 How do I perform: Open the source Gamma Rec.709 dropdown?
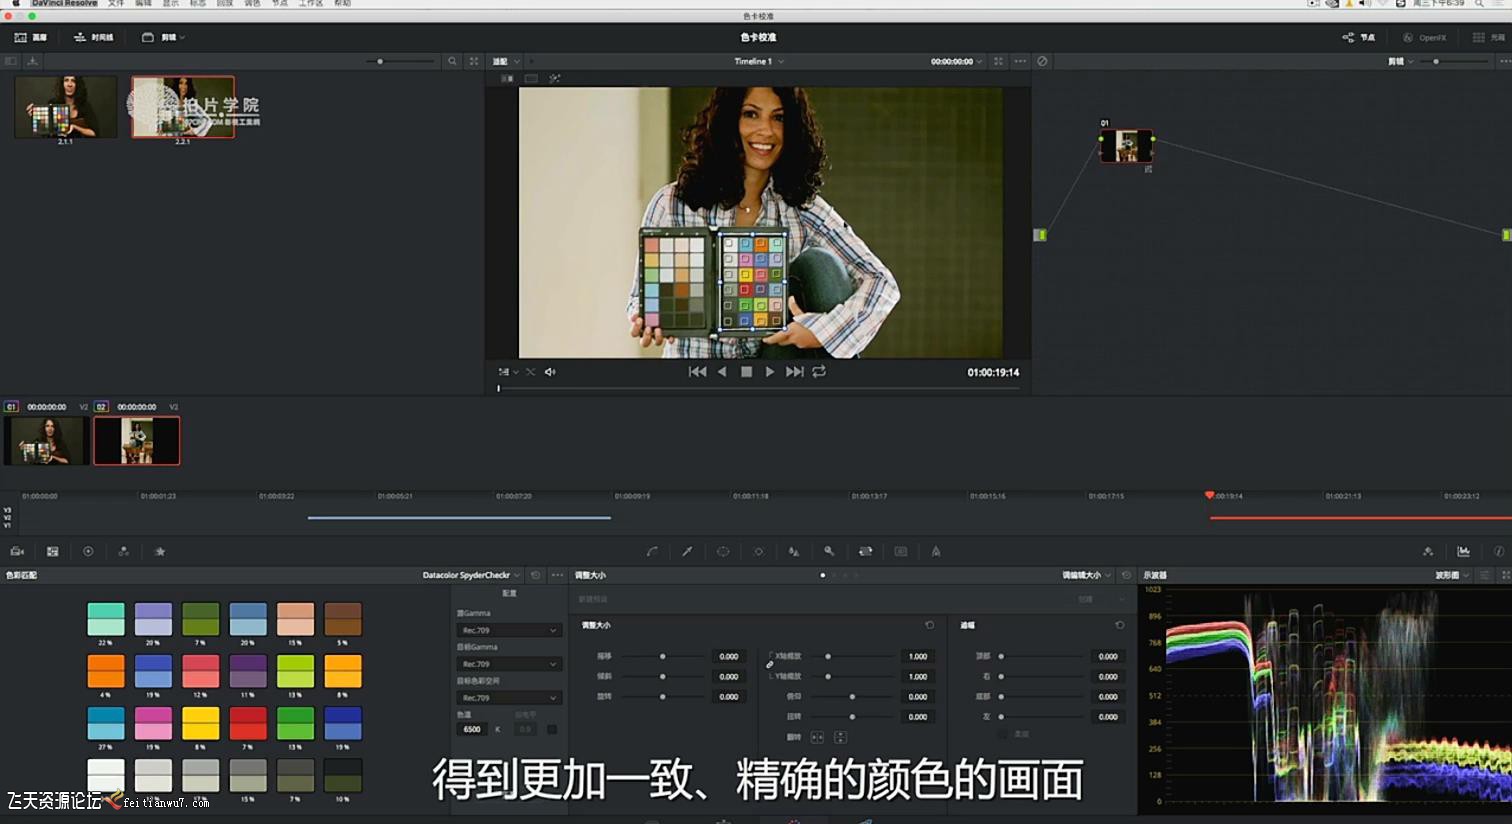point(508,630)
